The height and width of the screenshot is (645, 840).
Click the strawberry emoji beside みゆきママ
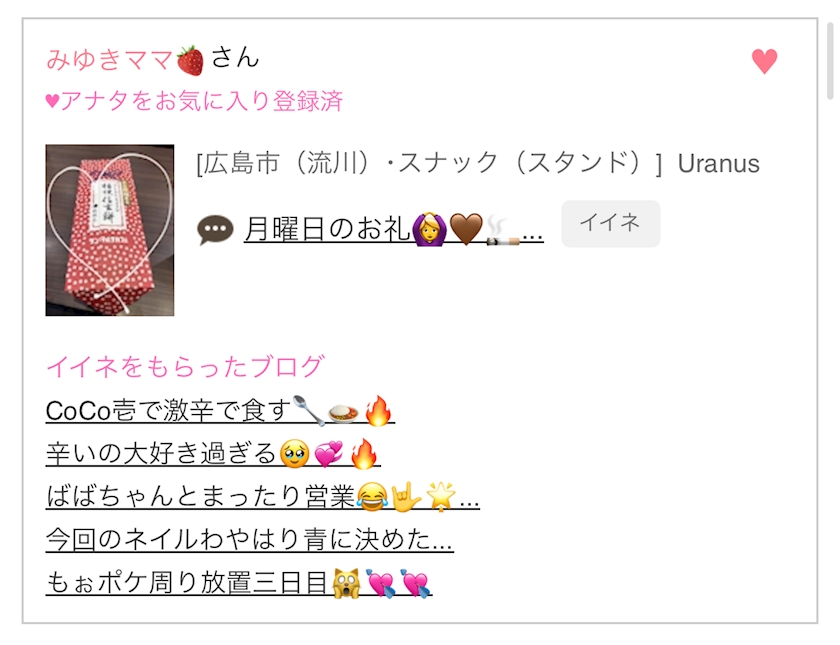[x=190, y=60]
